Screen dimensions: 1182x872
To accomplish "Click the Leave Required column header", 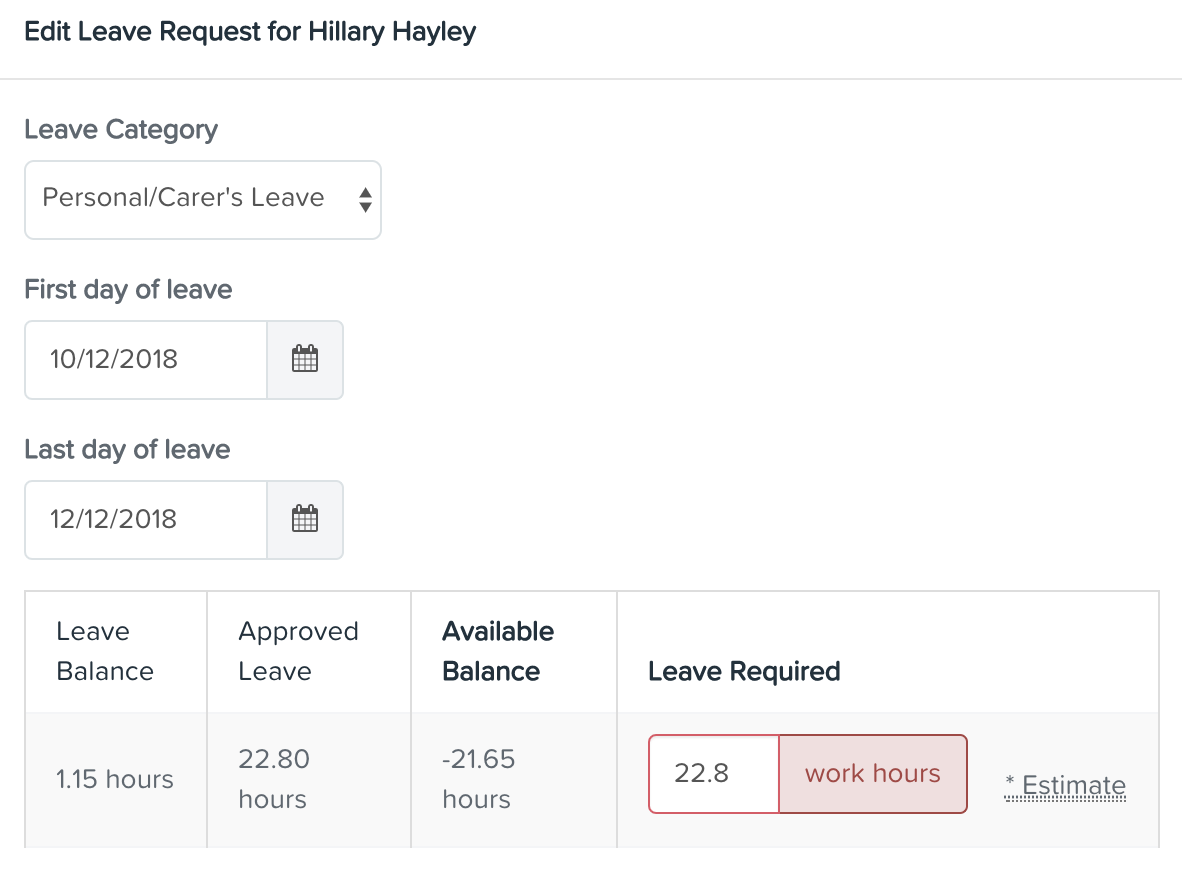I will [744, 671].
